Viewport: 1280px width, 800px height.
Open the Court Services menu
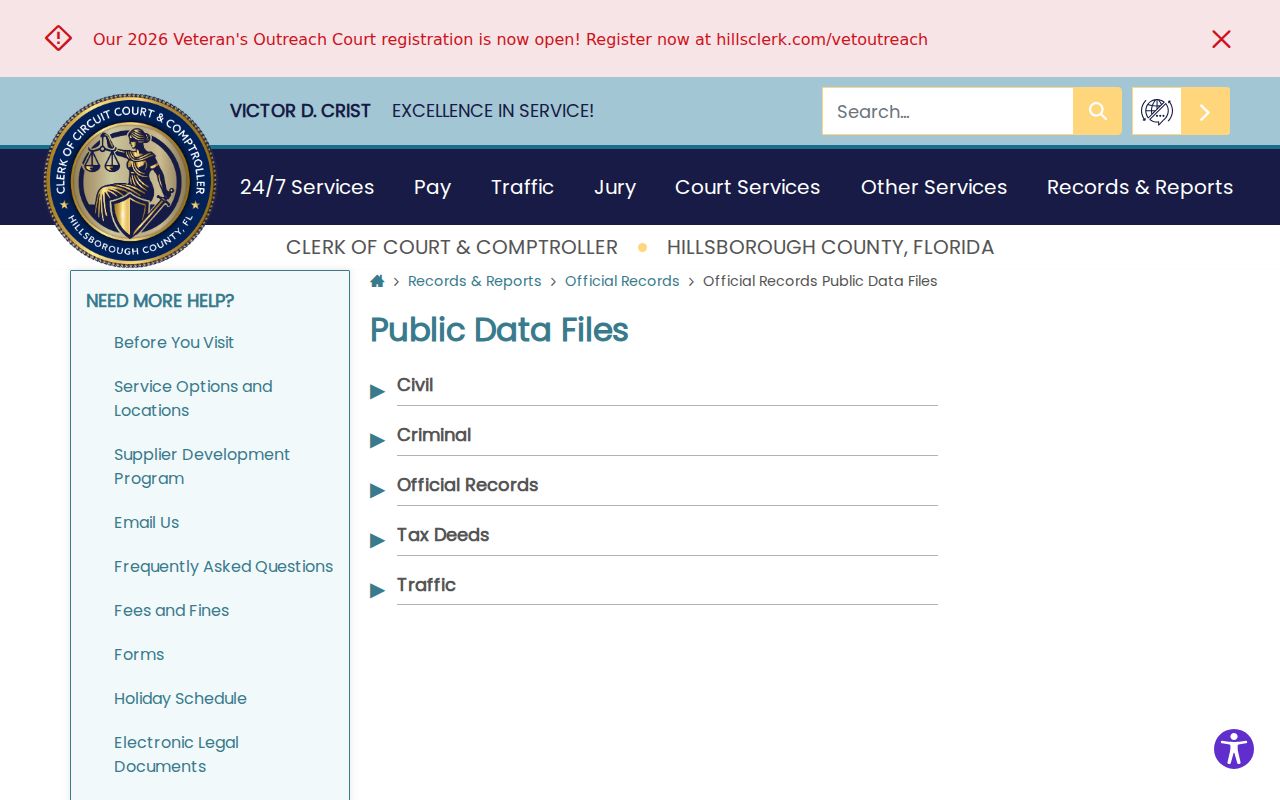[x=747, y=187]
